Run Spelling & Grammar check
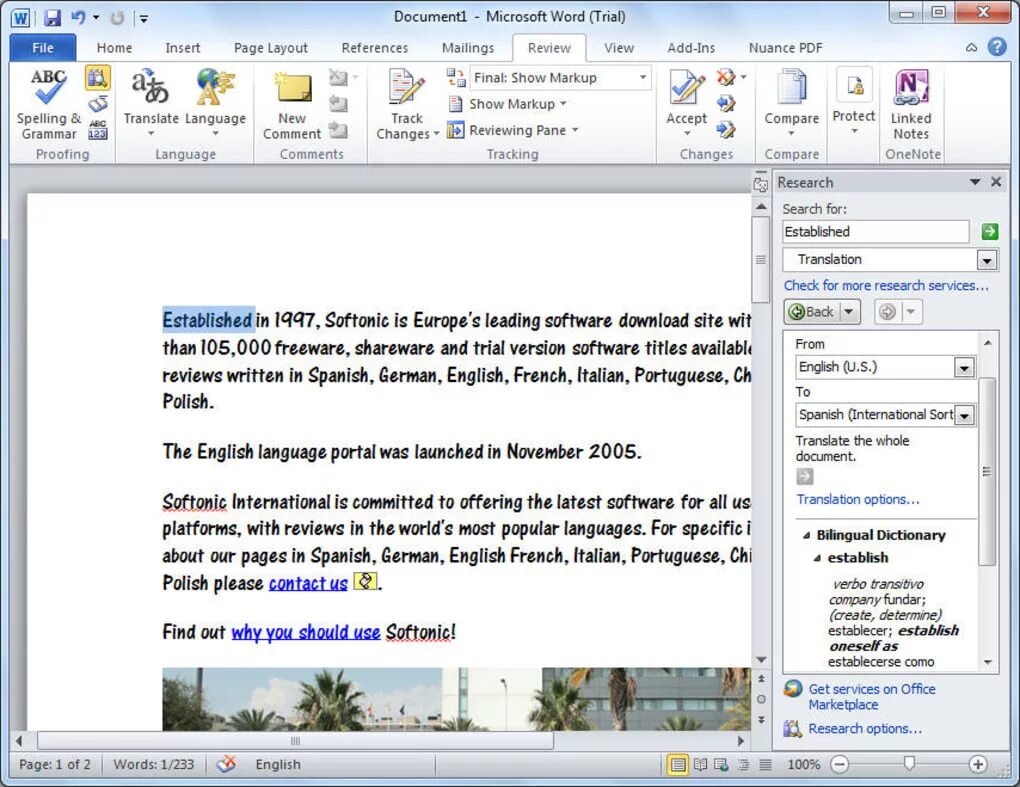 49,104
